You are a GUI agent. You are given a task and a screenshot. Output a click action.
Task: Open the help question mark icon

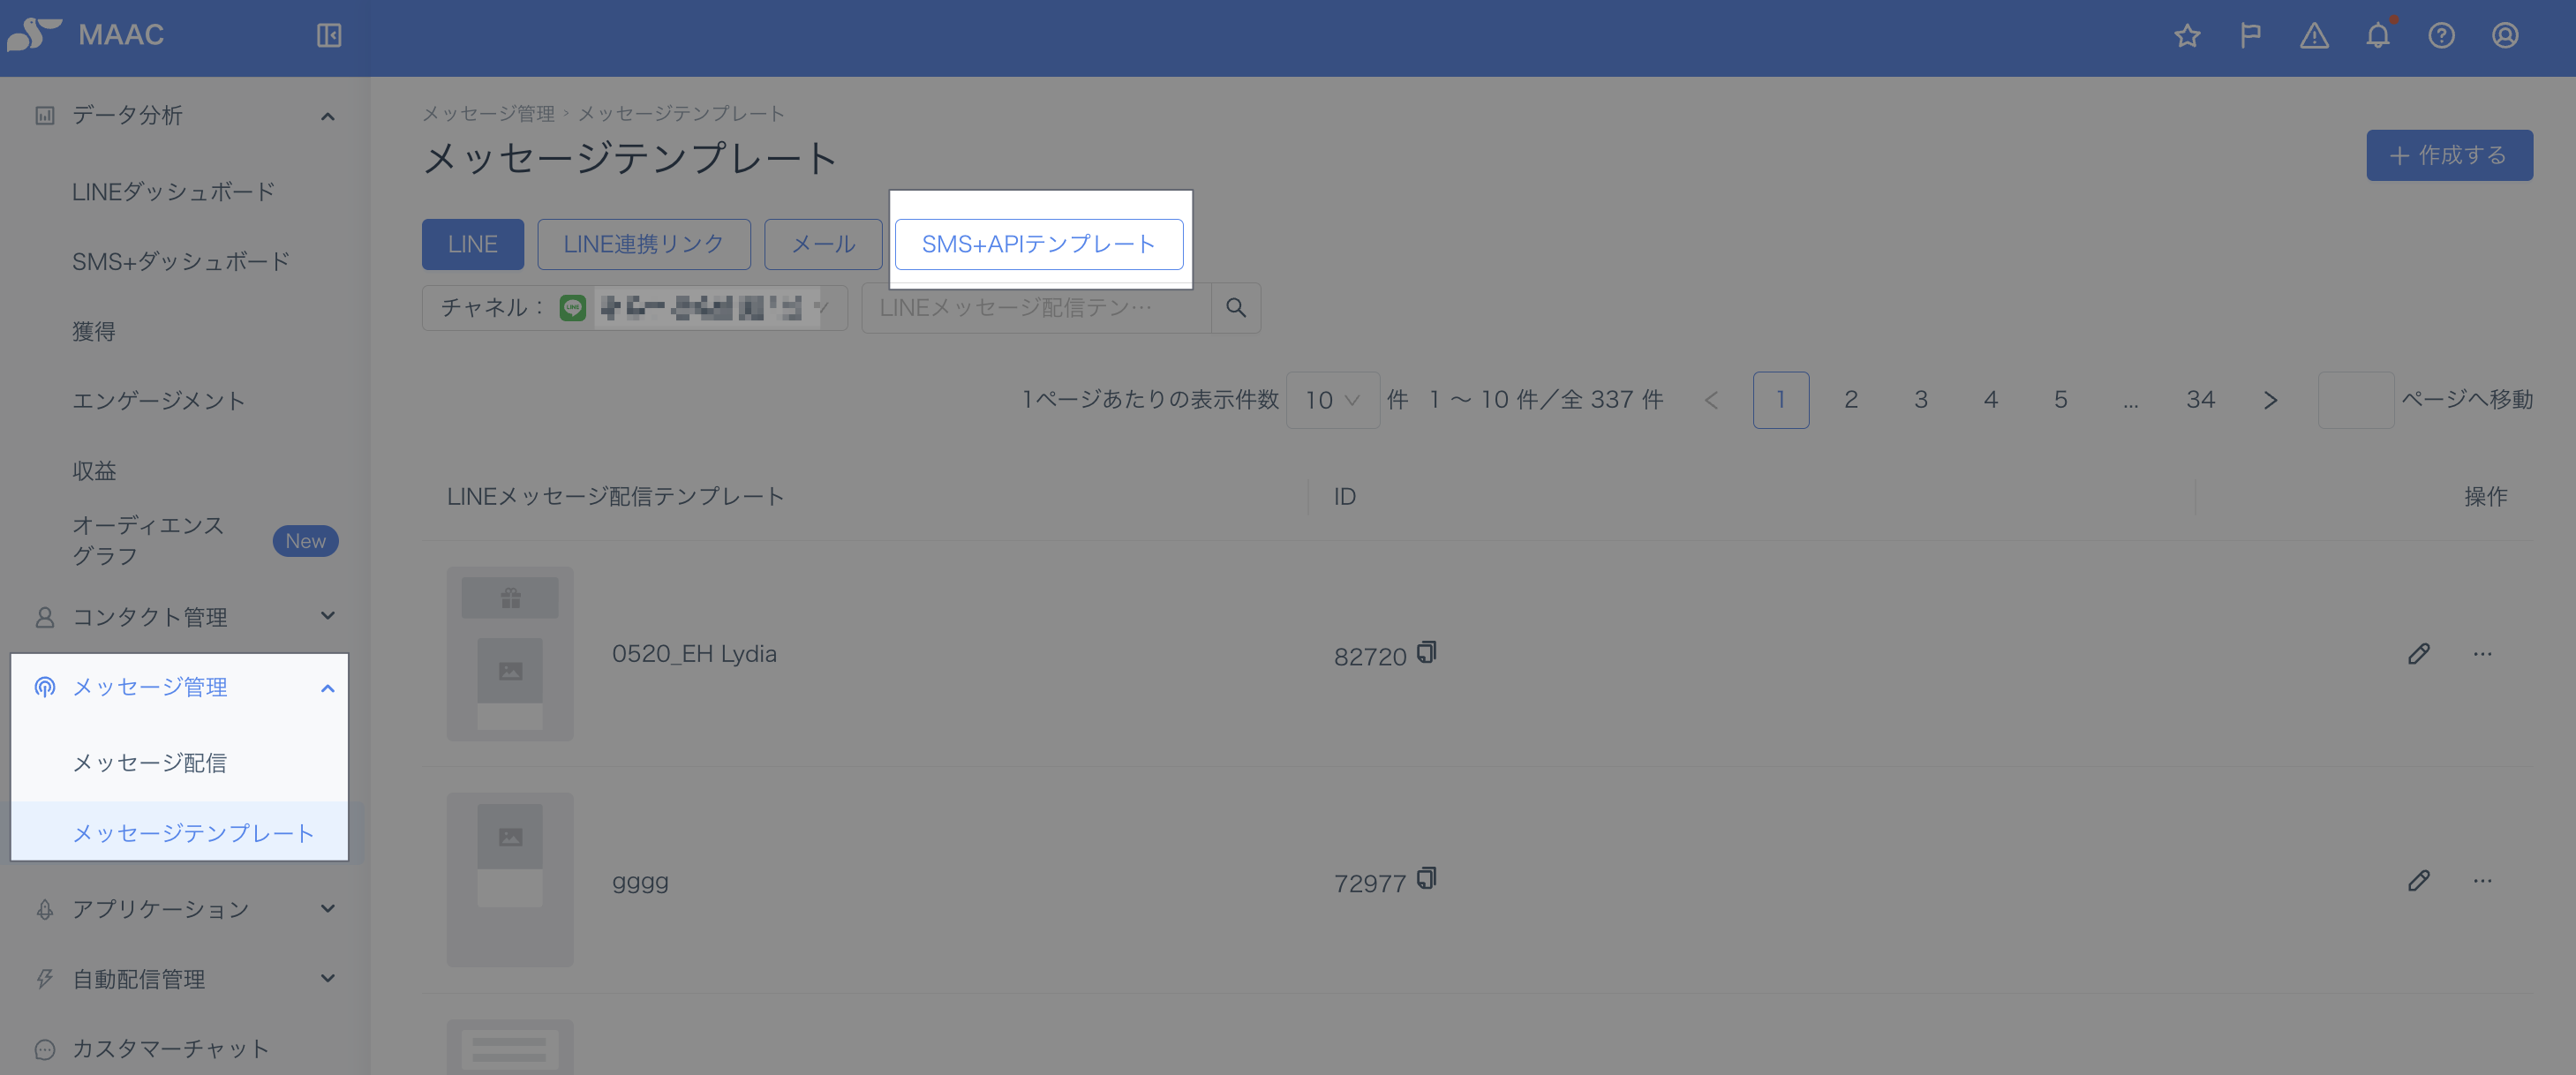(x=2441, y=36)
